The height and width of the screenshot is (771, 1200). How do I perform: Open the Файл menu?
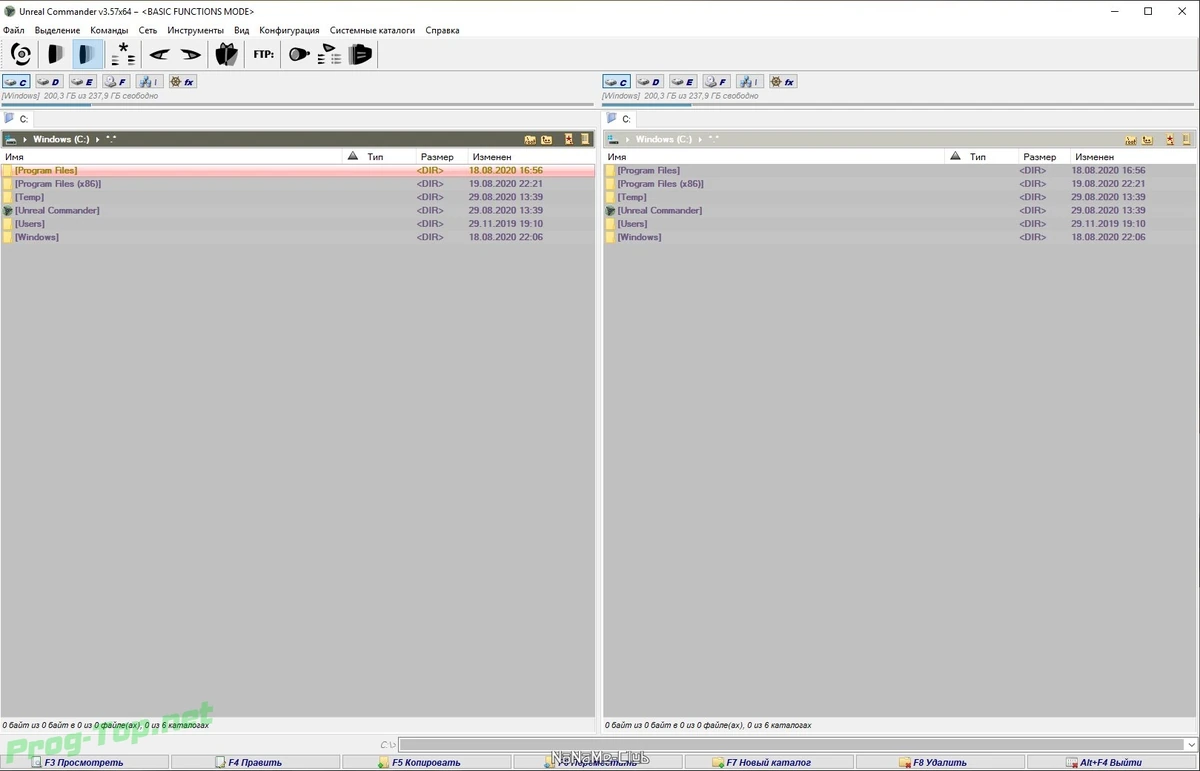[x=14, y=30]
